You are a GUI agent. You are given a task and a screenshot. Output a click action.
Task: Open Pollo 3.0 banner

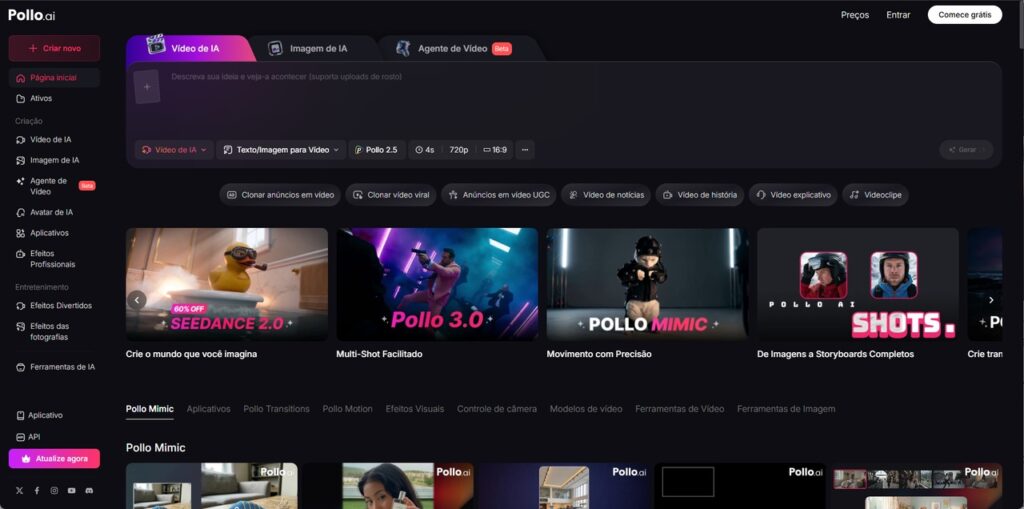(x=438, y=284)
